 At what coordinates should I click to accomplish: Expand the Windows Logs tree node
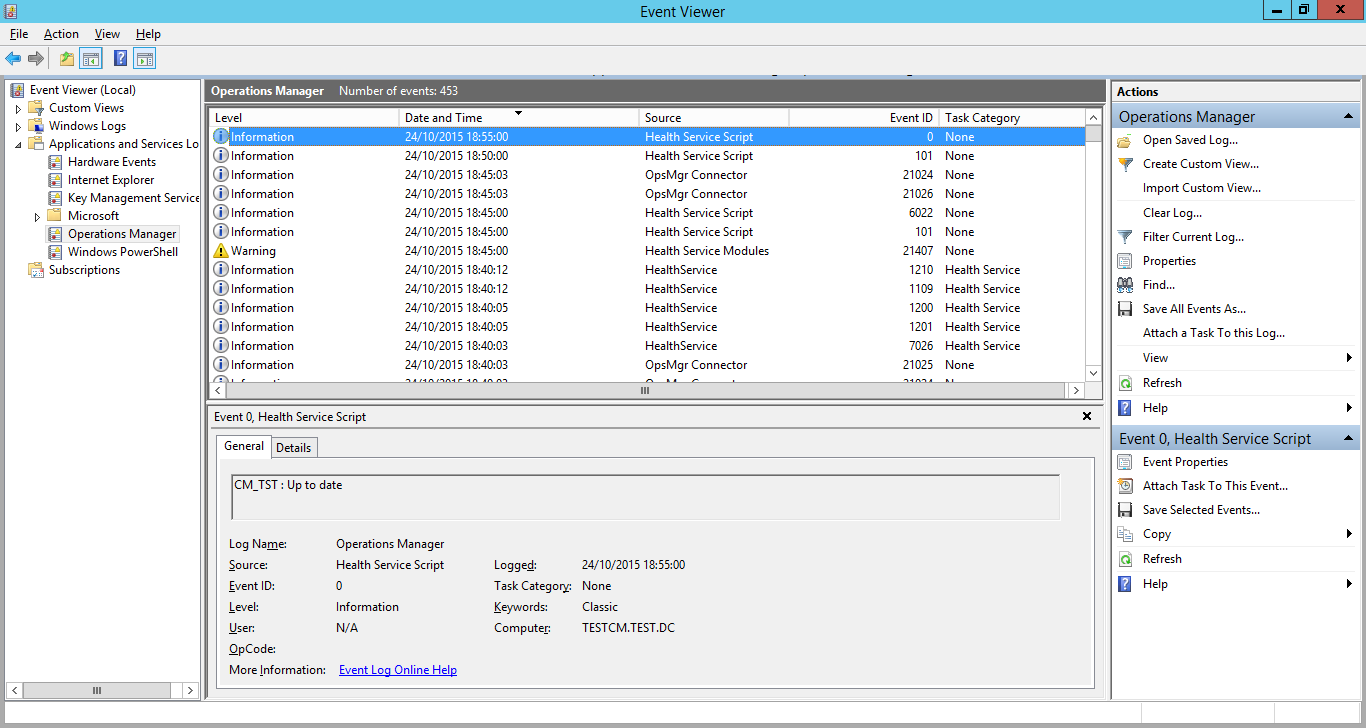pyautogui.click(x=18, y=126)
